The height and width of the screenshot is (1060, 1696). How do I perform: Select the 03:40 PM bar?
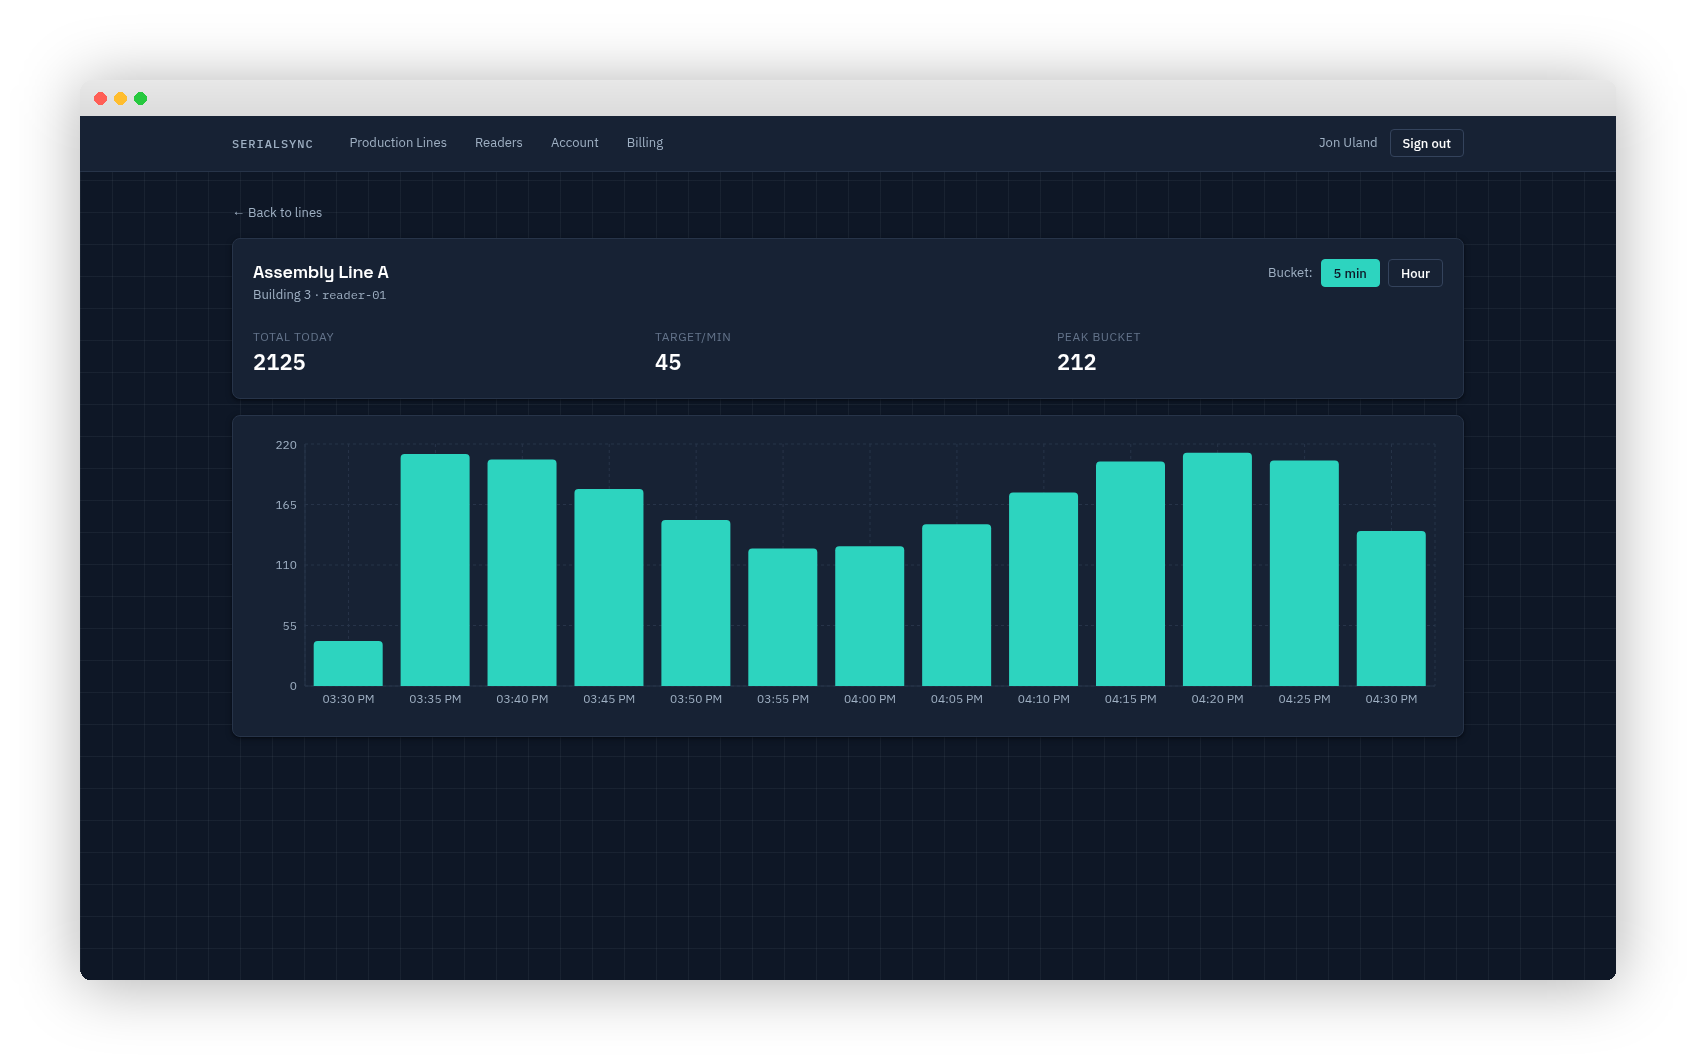(x=522, y=573)
